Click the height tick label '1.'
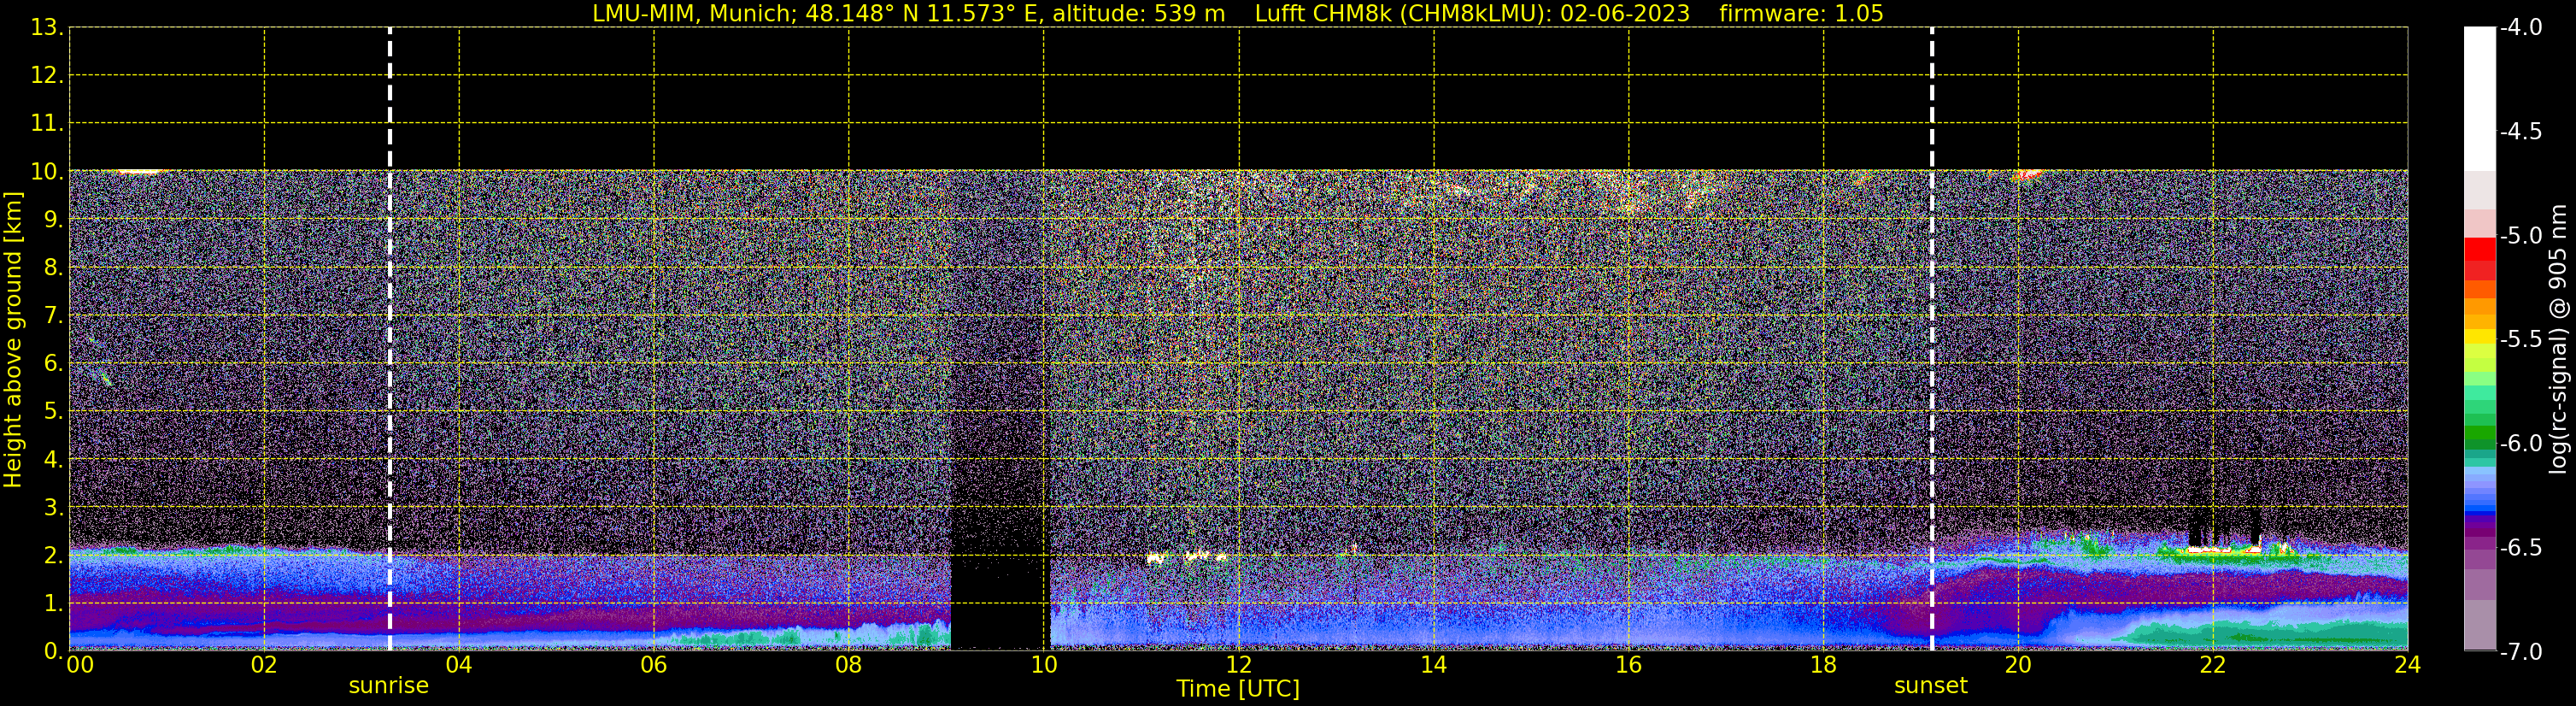 (x=53, y=604)
